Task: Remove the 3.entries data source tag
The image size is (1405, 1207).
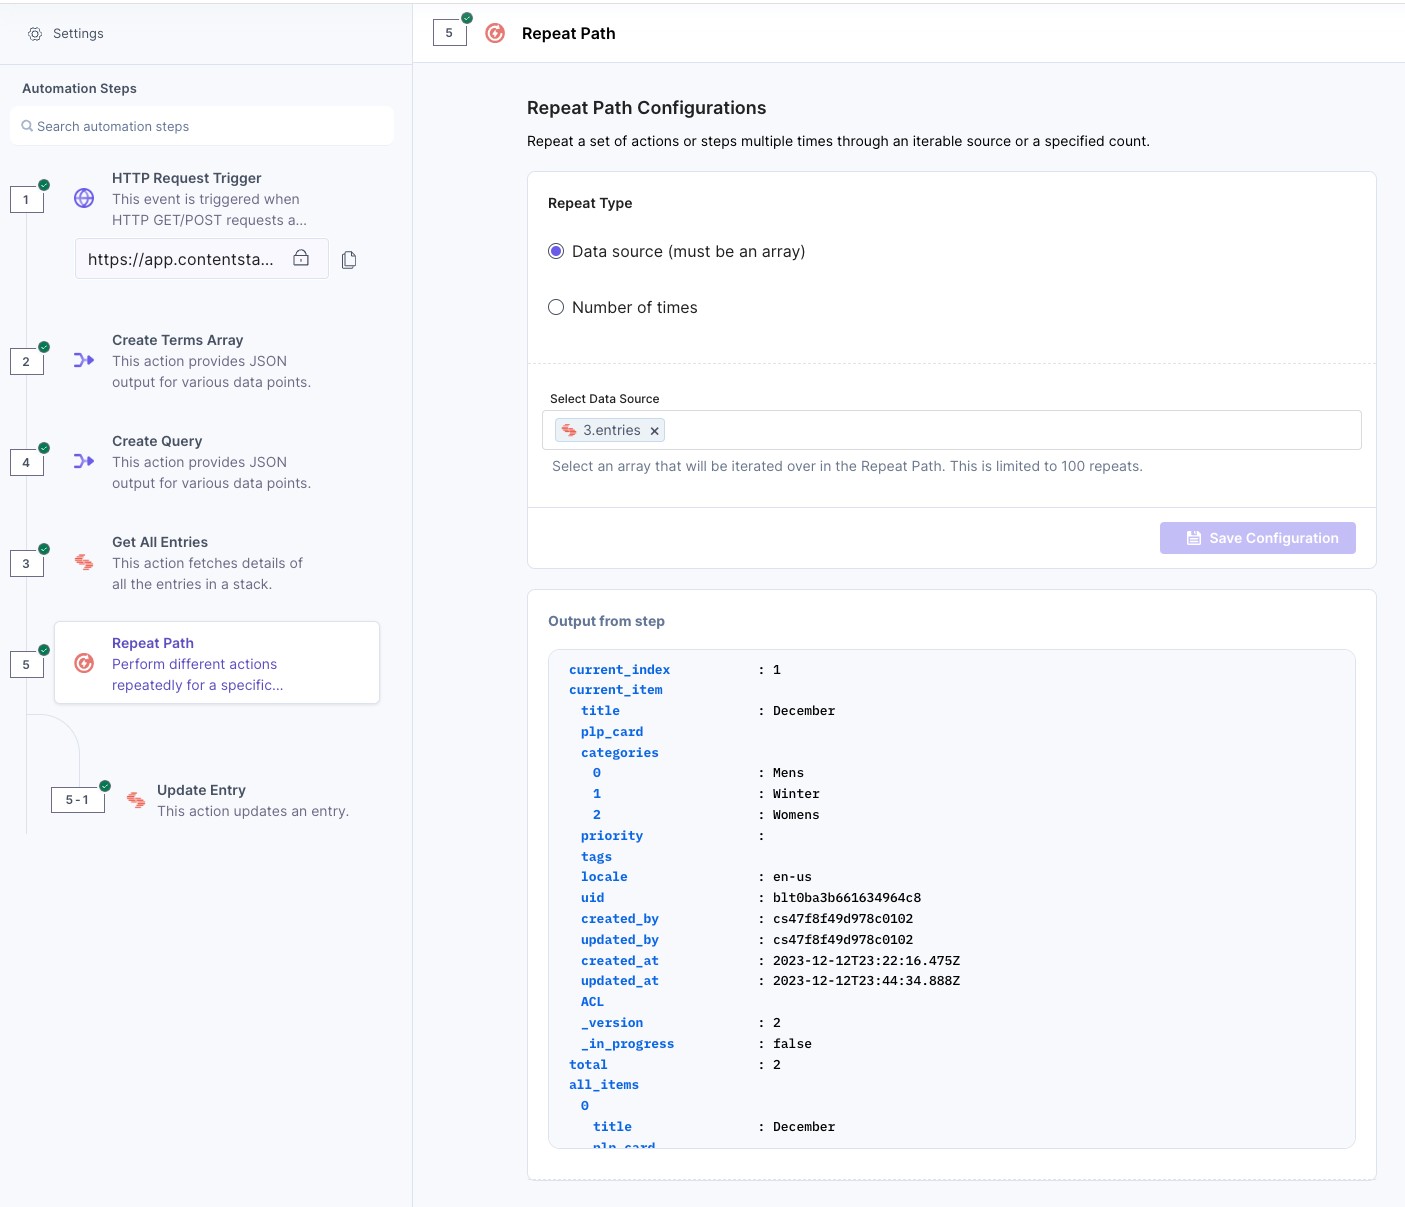Action: [655, 431]
